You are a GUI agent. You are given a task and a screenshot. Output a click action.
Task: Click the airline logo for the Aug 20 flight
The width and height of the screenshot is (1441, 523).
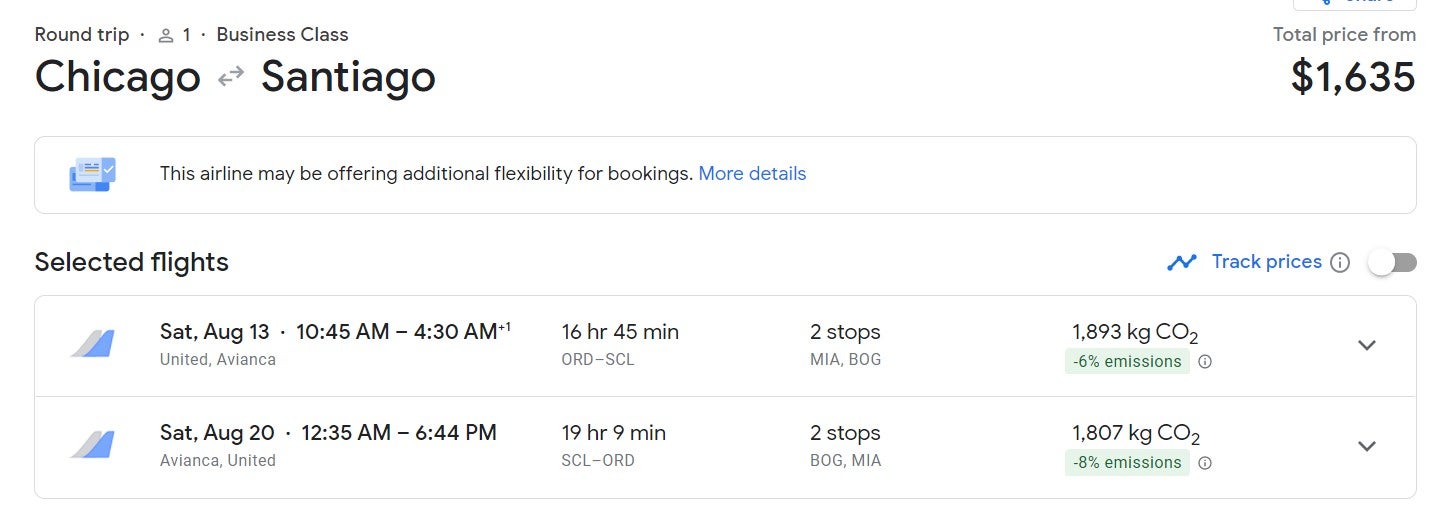point(93,445)
